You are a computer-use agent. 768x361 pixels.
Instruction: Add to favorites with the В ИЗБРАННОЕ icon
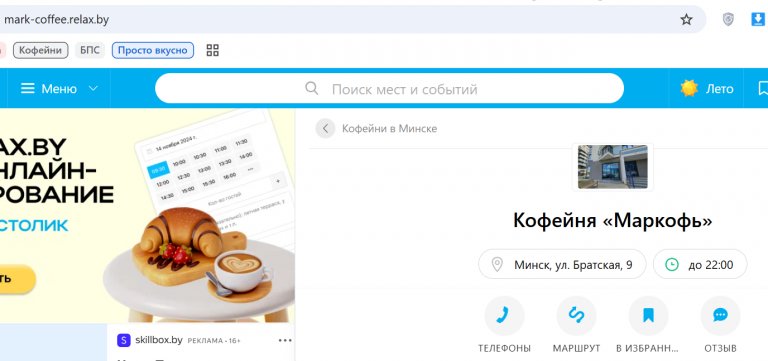point(648,316)
